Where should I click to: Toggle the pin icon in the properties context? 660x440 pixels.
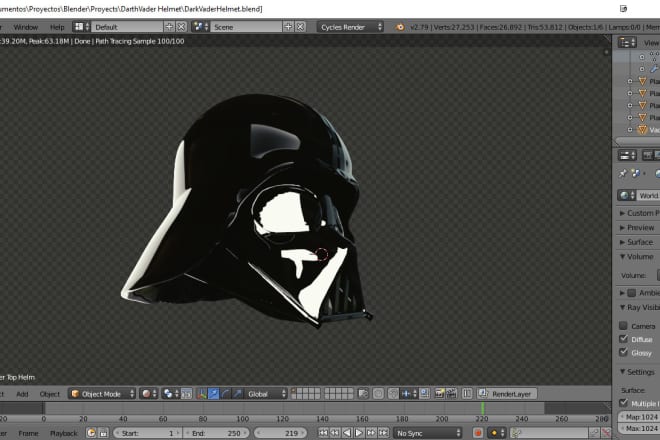click(x=622, y=173)
